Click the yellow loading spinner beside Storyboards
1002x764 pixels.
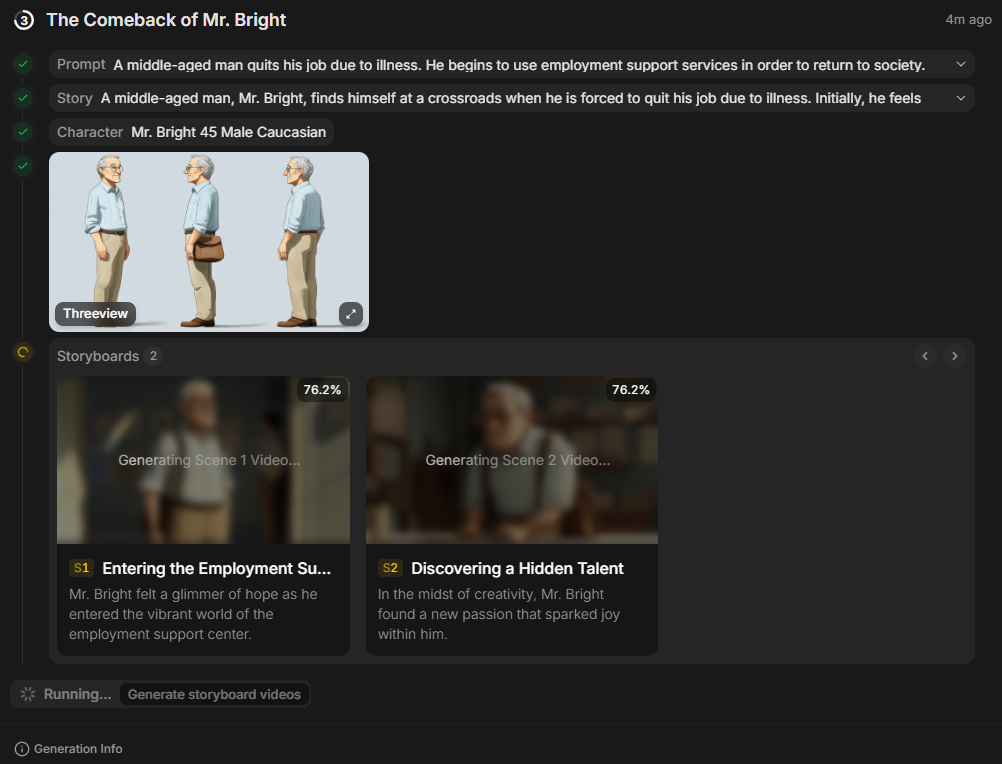[23, 352]
